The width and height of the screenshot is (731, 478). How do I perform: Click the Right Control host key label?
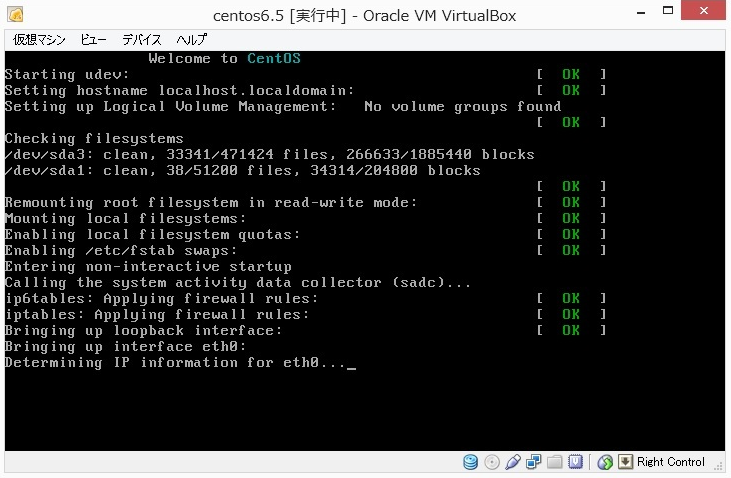671,462
